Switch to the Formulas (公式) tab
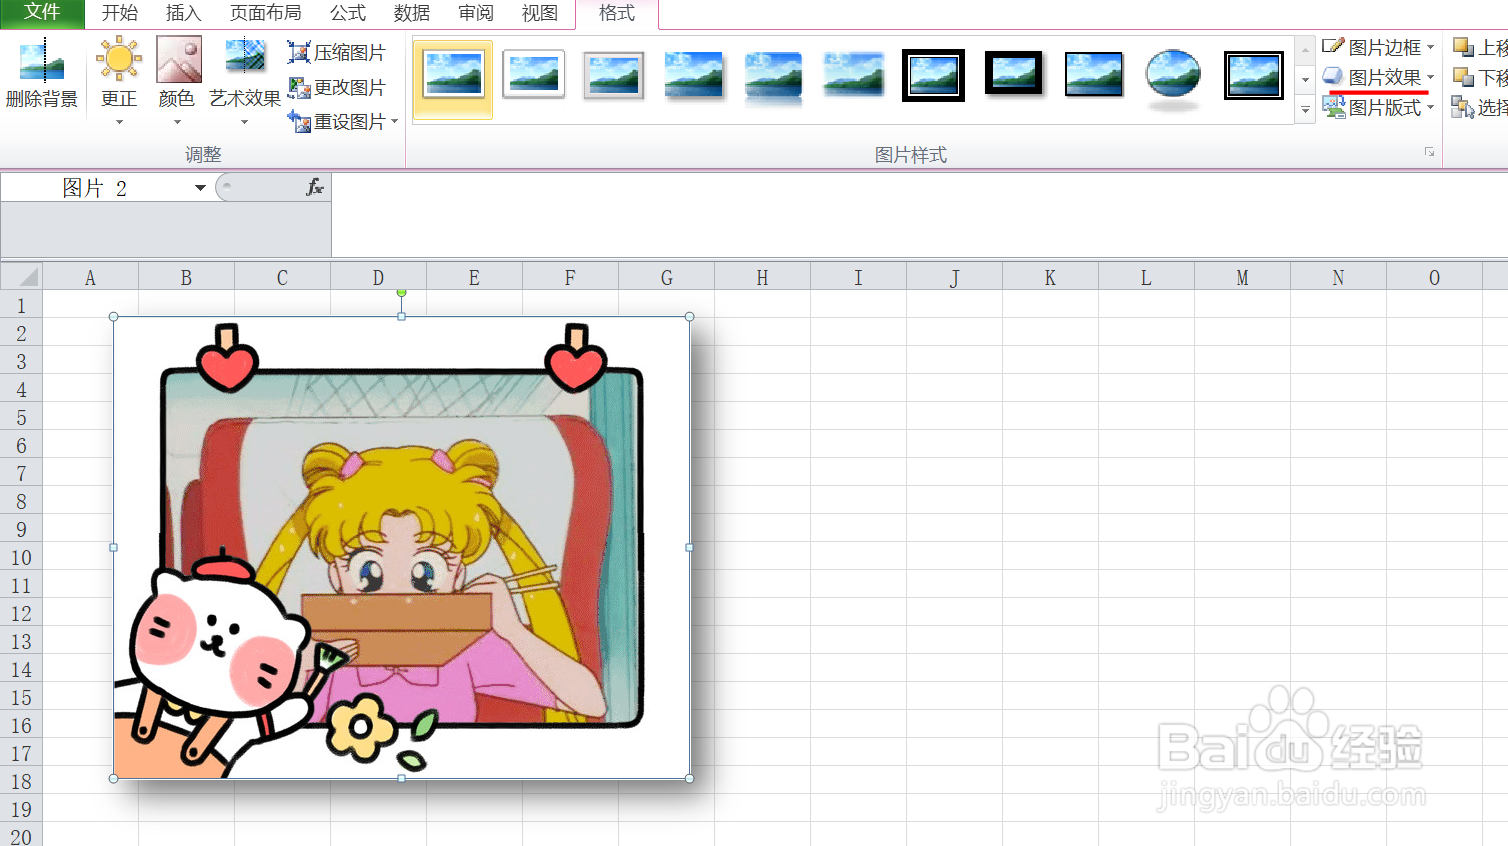This screenshot has height=846, width=1508. [x=348, y=13]
